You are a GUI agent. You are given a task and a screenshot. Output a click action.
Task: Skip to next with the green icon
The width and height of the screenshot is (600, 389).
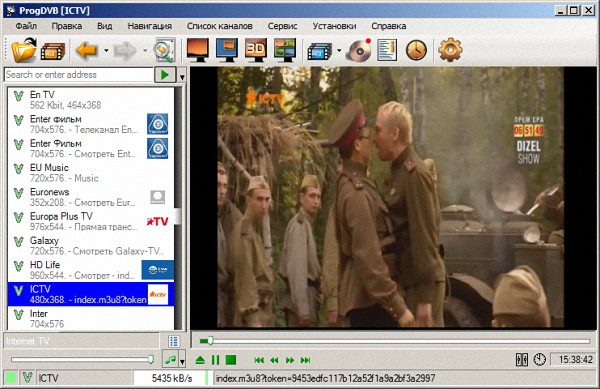[x=305, y=360]
